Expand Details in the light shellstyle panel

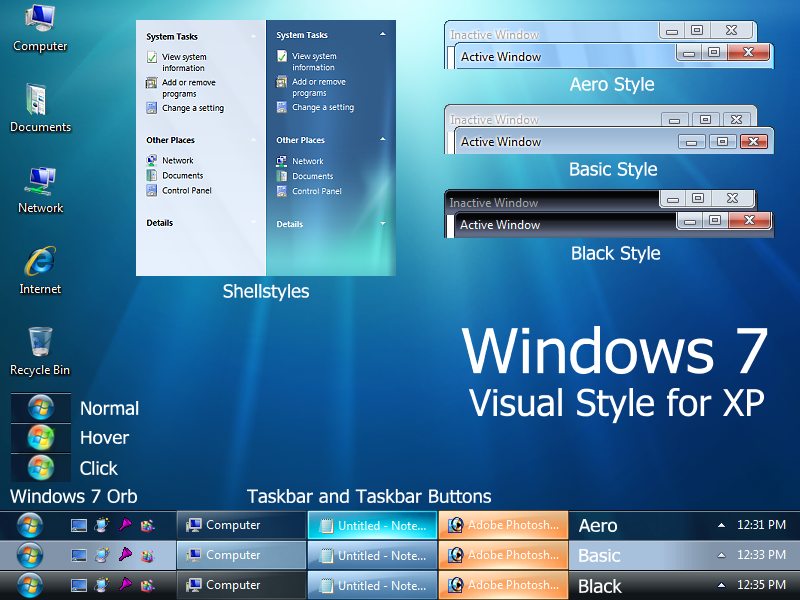coord(254,222)
